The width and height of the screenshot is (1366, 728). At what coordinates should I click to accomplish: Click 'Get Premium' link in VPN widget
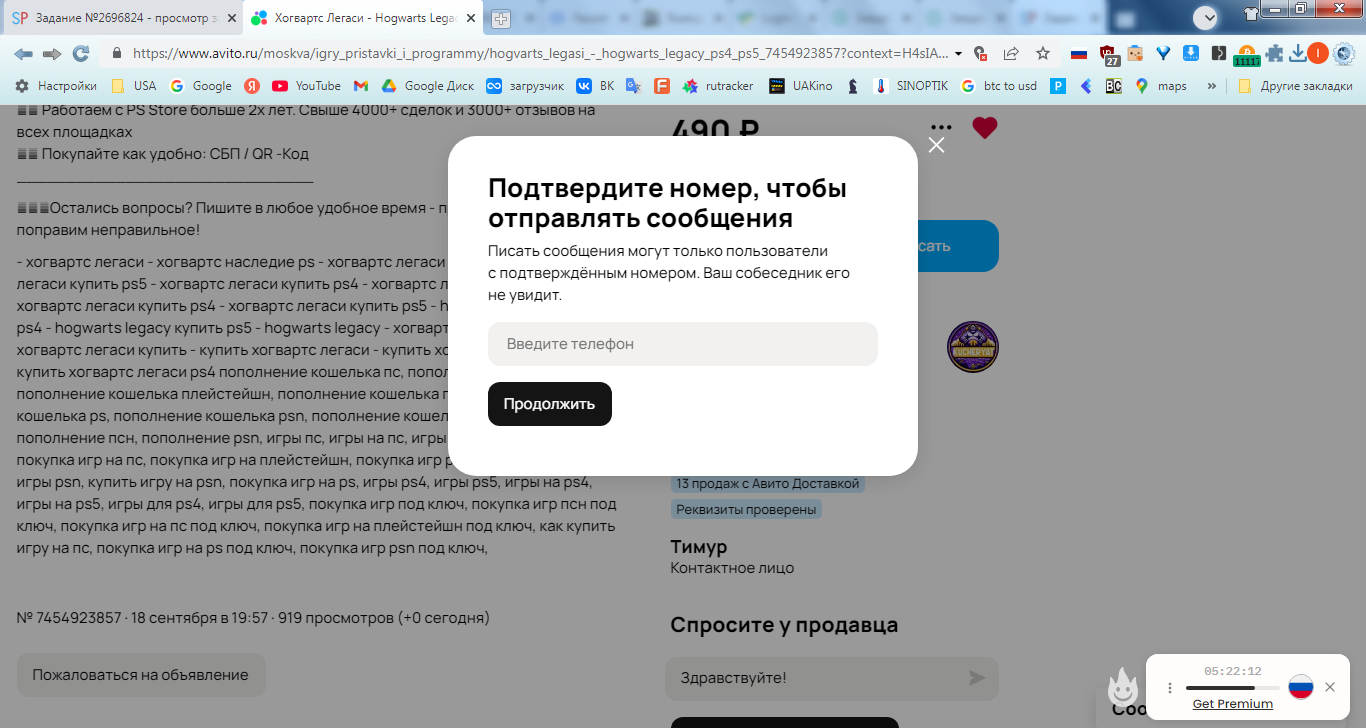coord(1233,704)
